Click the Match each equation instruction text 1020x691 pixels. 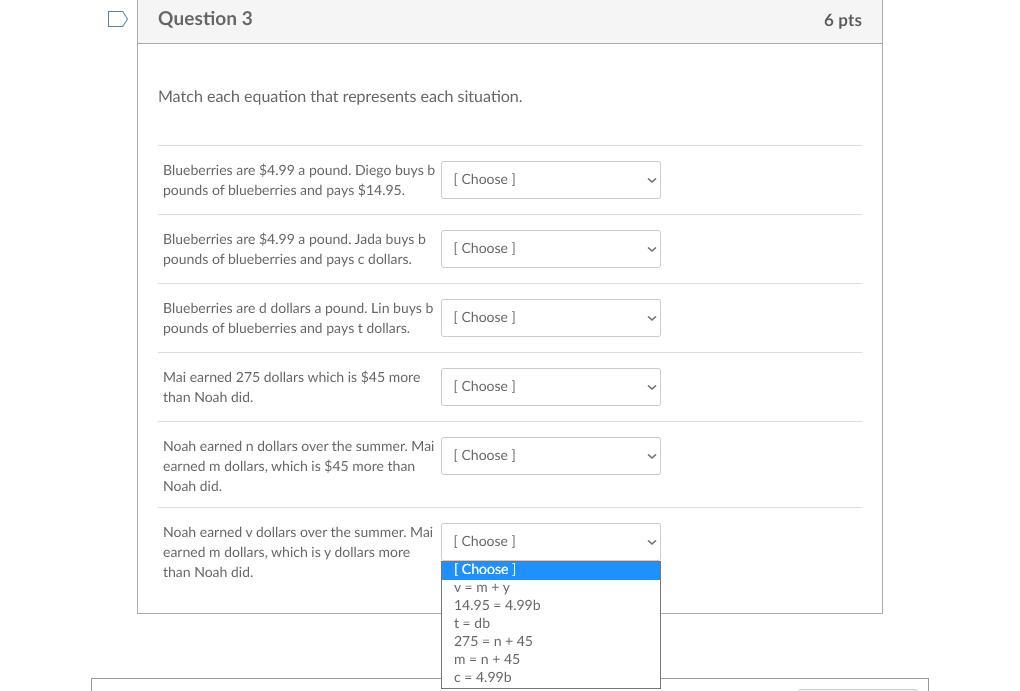(340, 97)
